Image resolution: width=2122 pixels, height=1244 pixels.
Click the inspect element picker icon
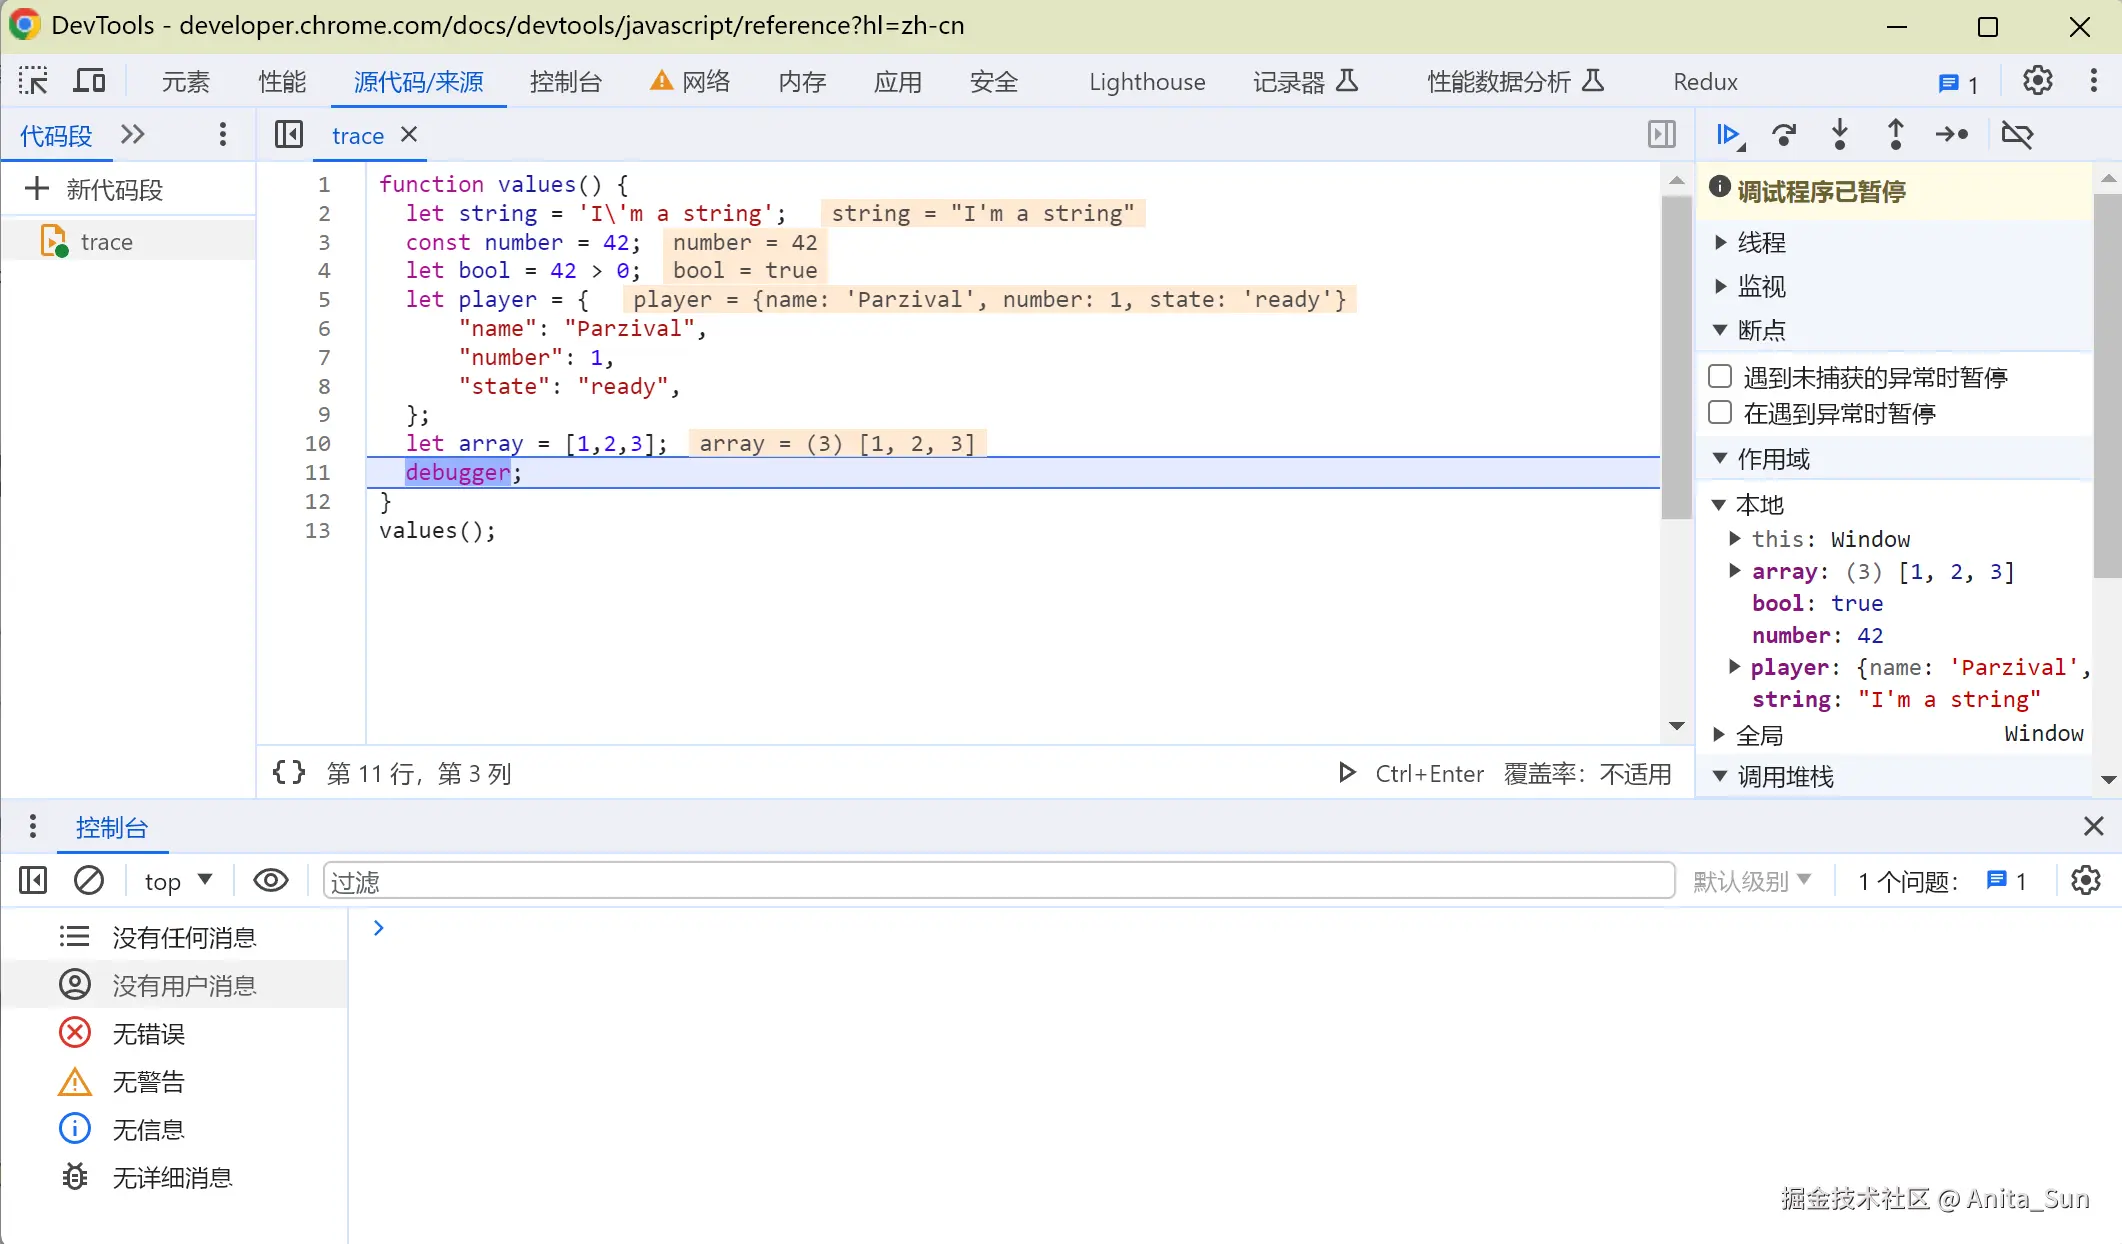[33, 81]
